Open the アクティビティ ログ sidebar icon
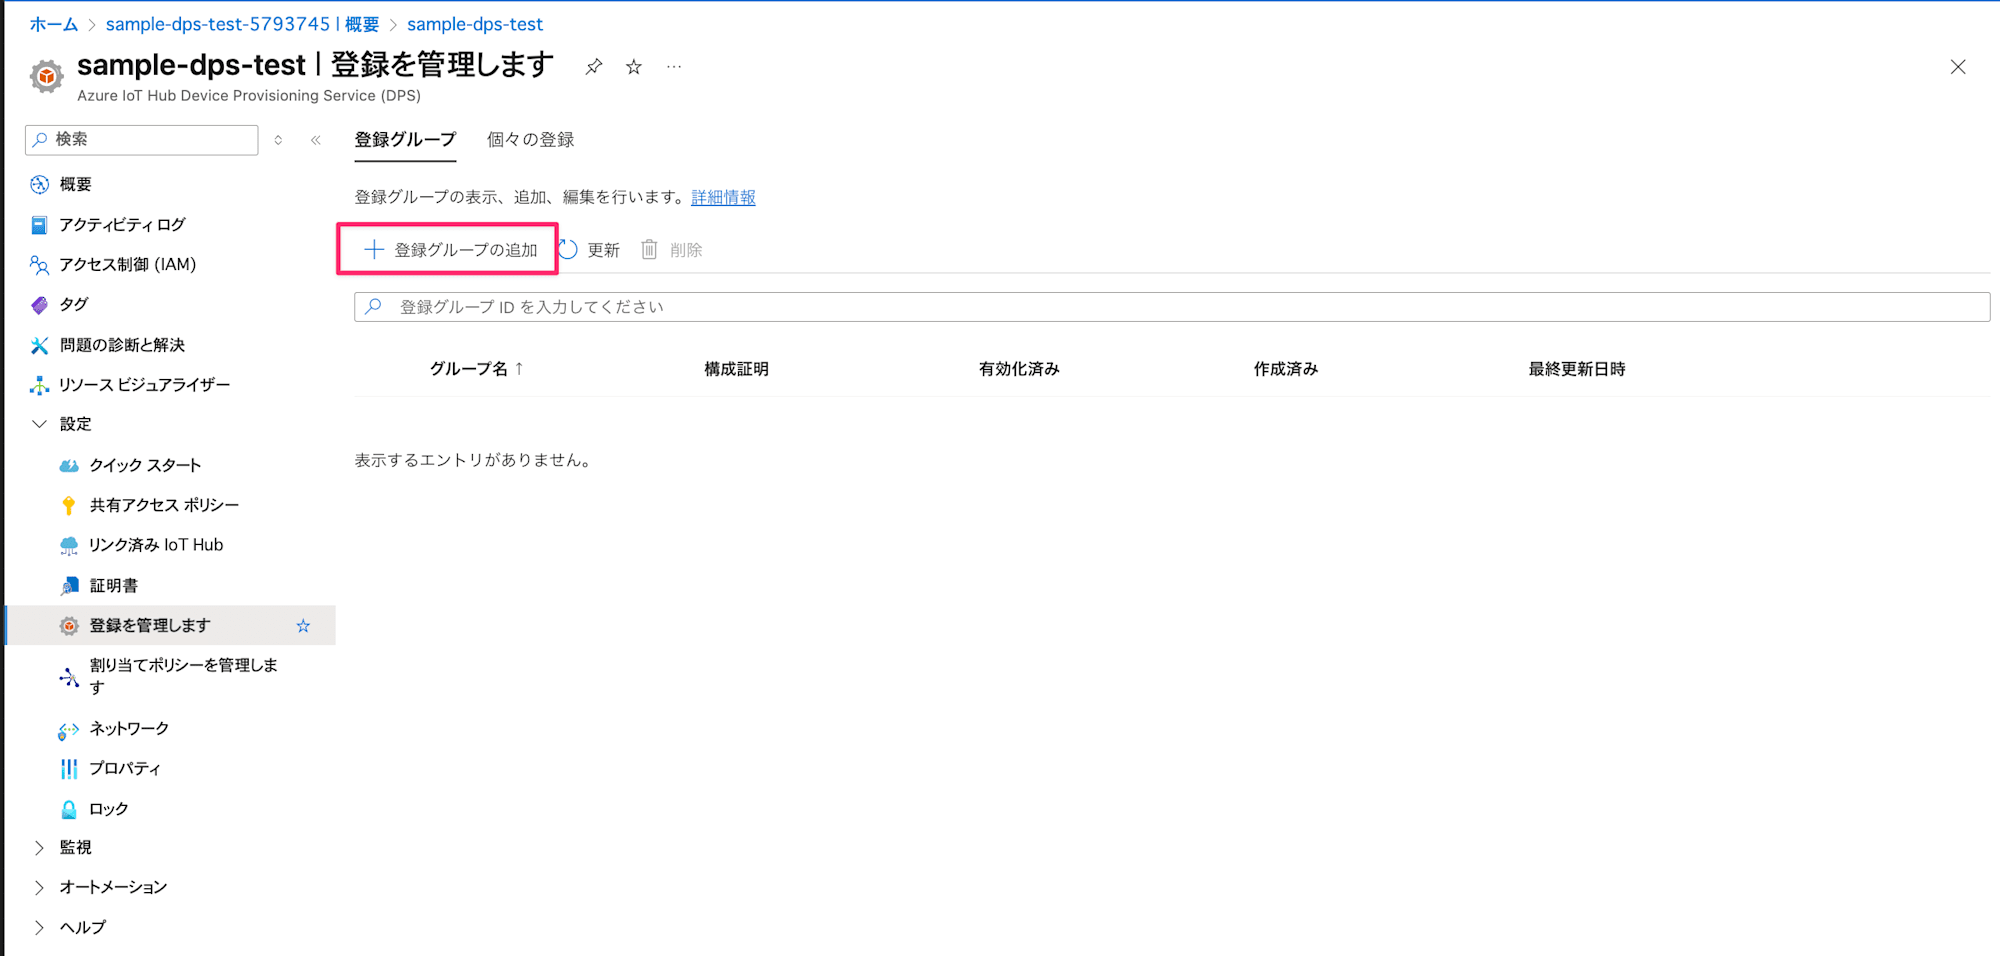2000x956 pixels. 39,225
